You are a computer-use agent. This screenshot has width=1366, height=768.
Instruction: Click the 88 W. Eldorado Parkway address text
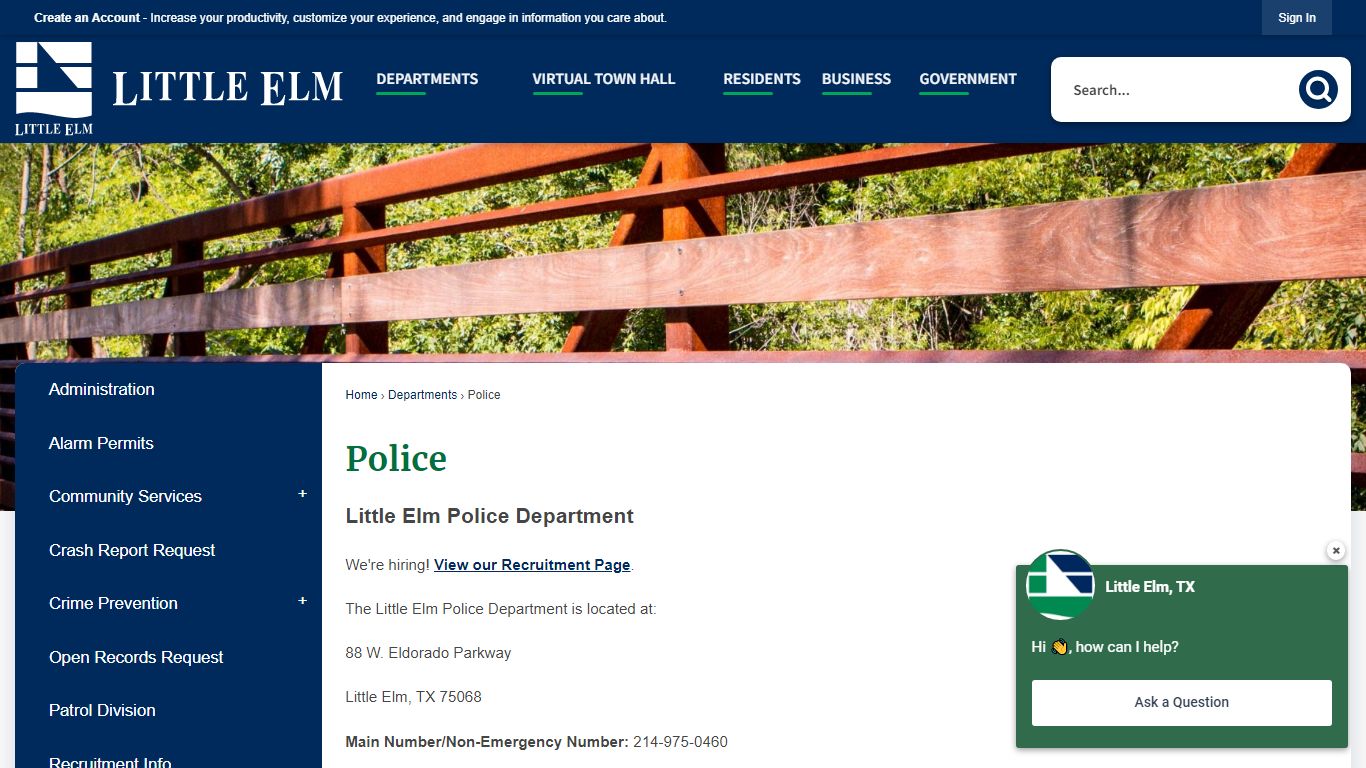point(428,653)
